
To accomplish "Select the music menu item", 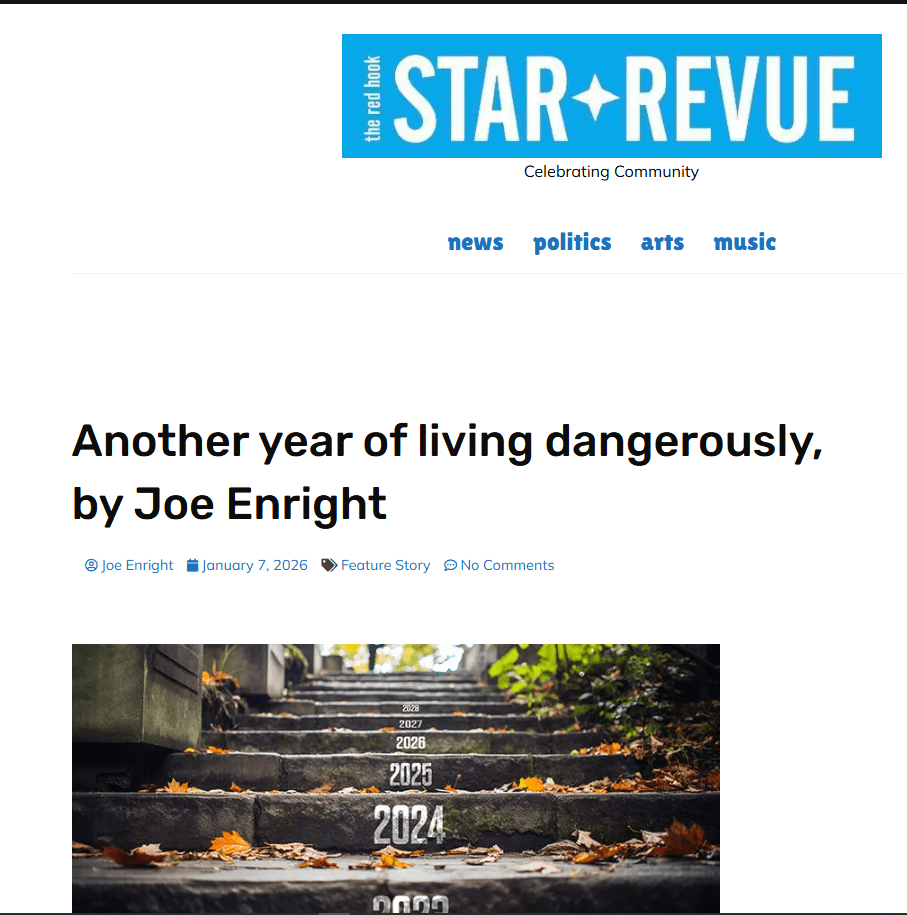I will (745, 242).
